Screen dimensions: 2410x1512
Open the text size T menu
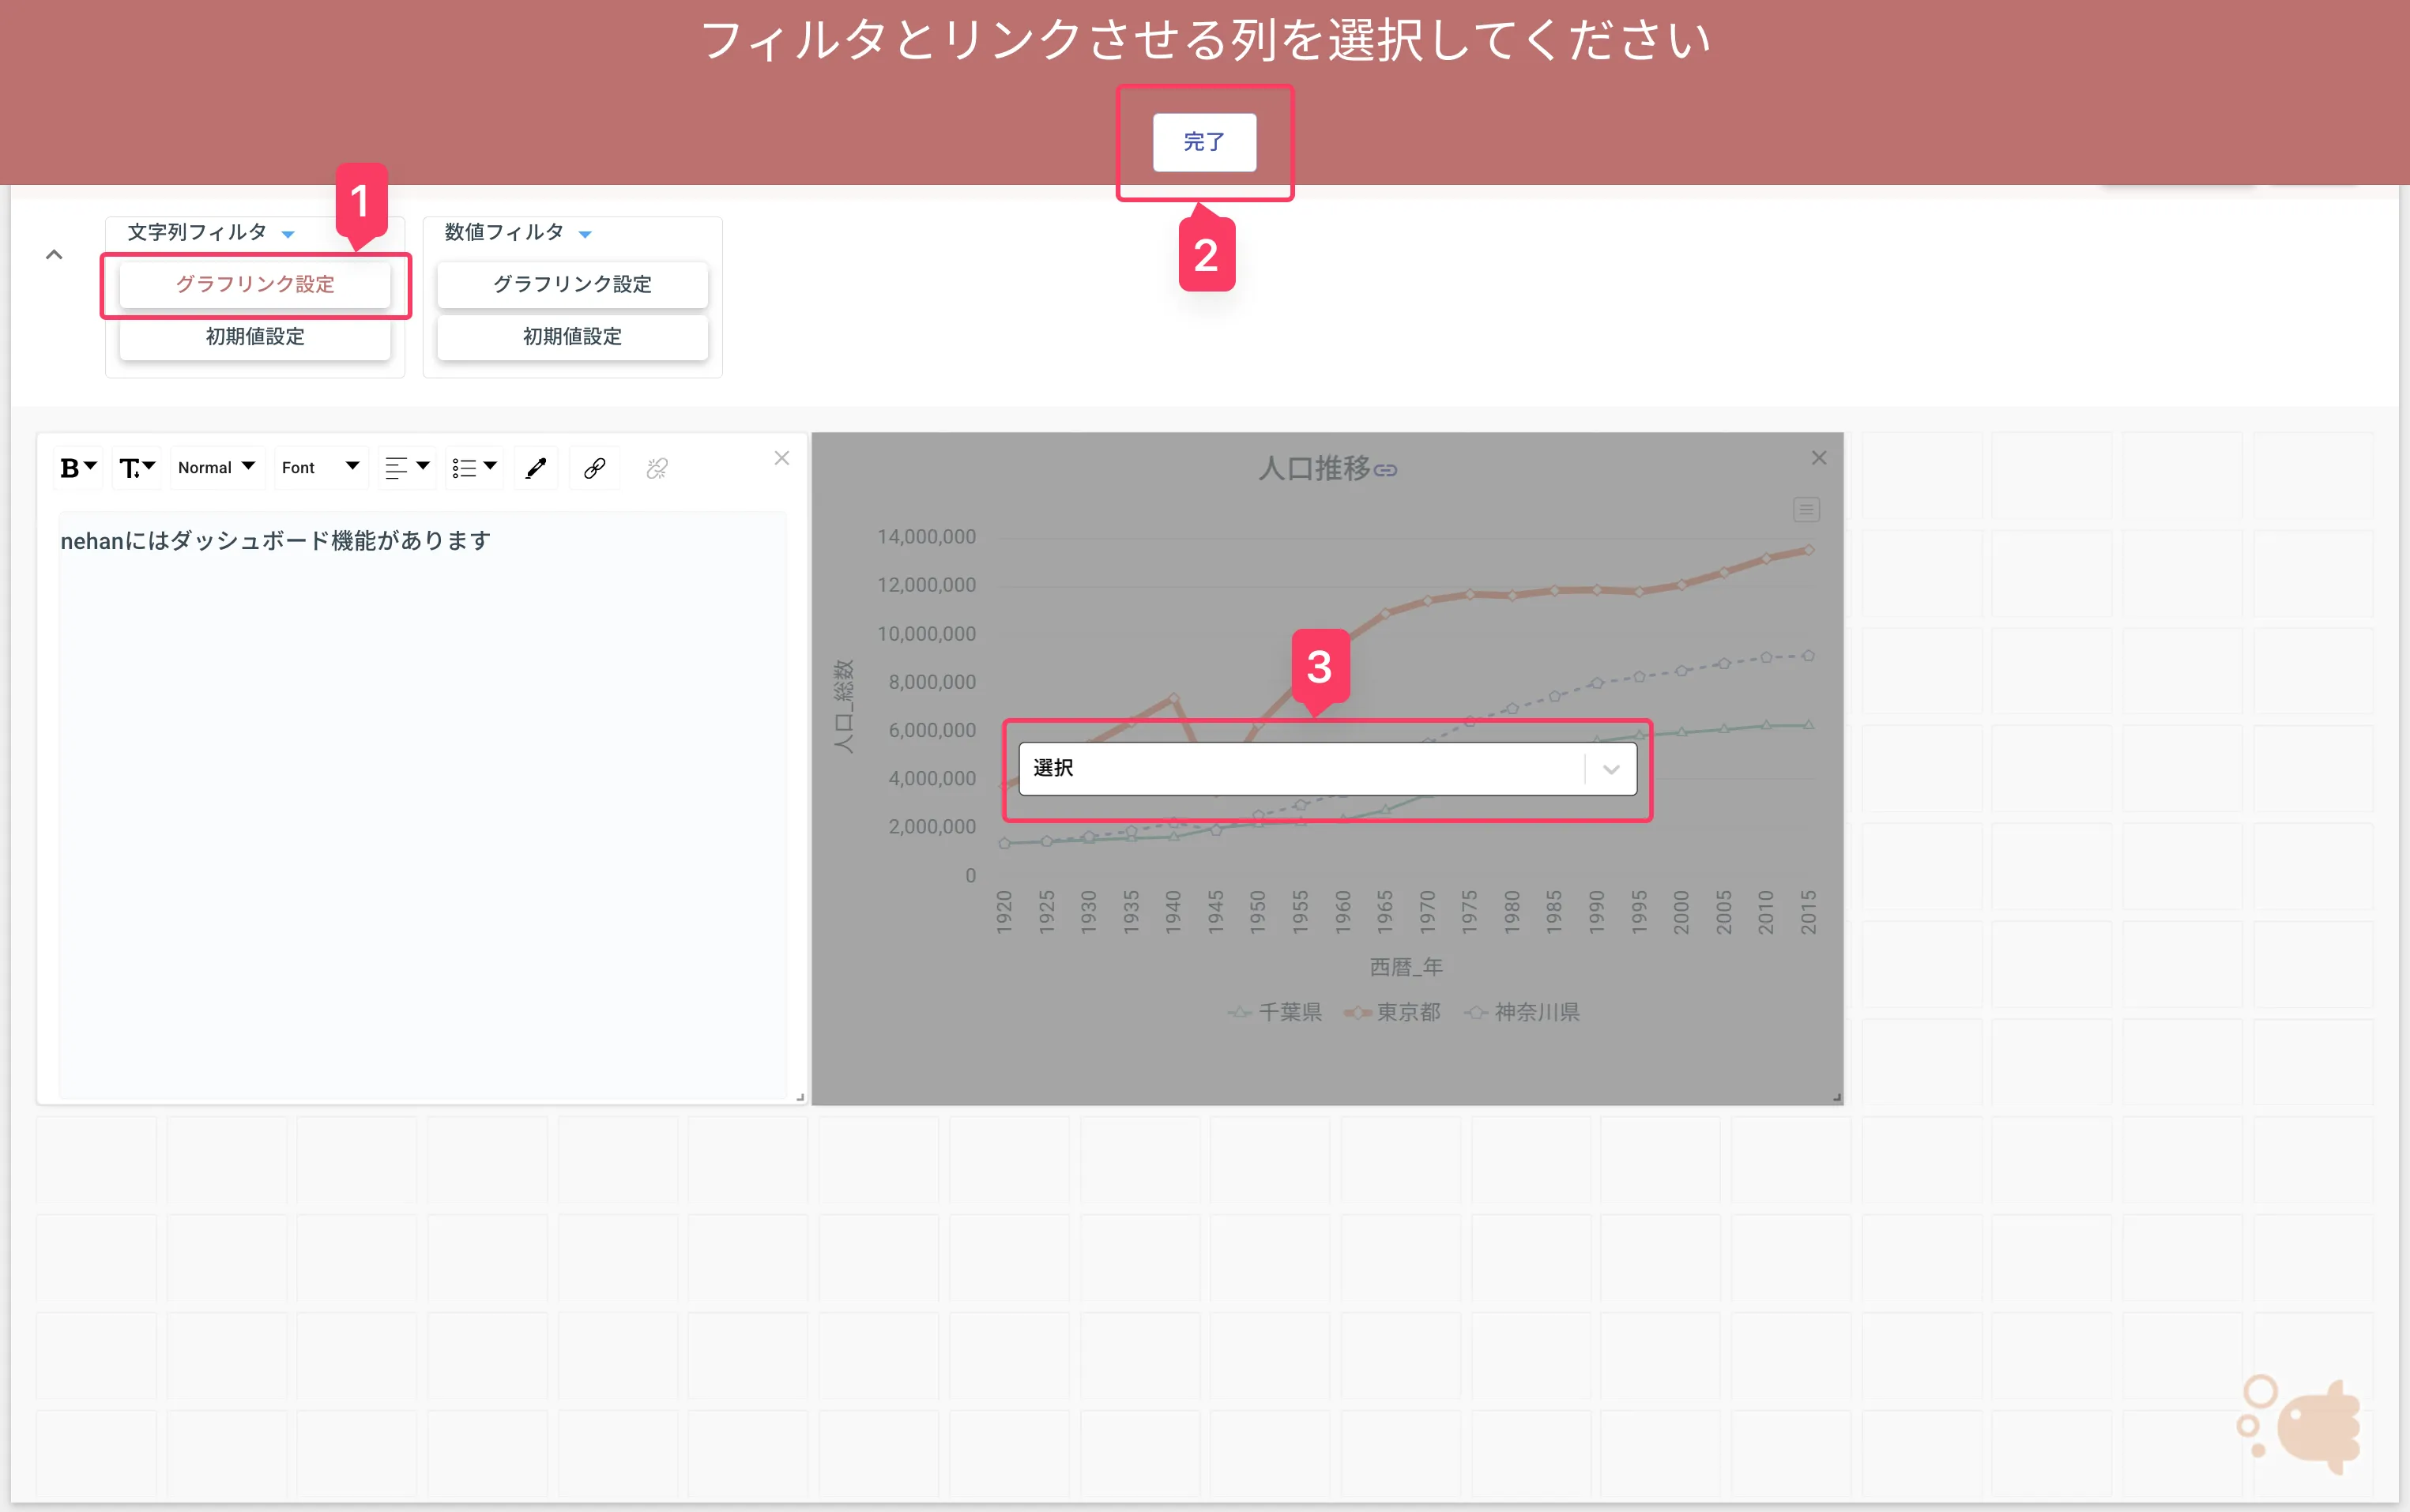tap(137, 468)
